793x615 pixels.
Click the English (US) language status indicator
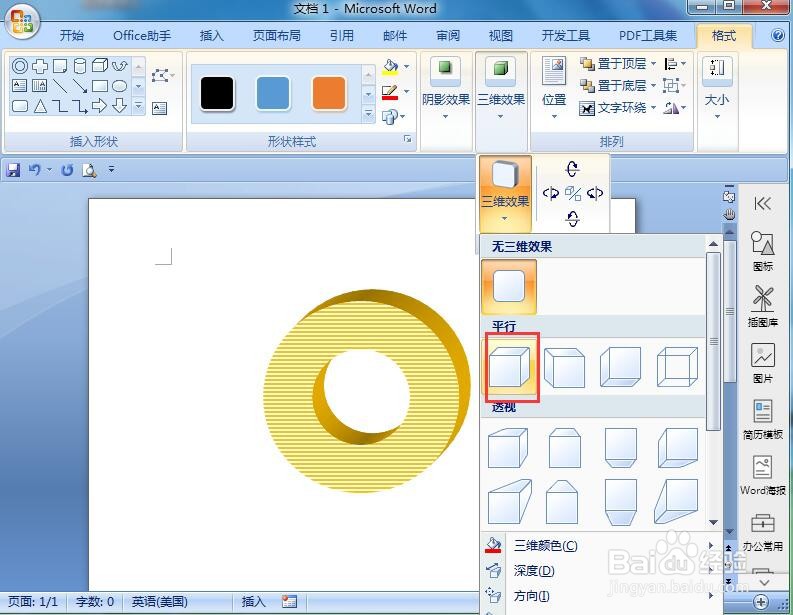point(160,602)
